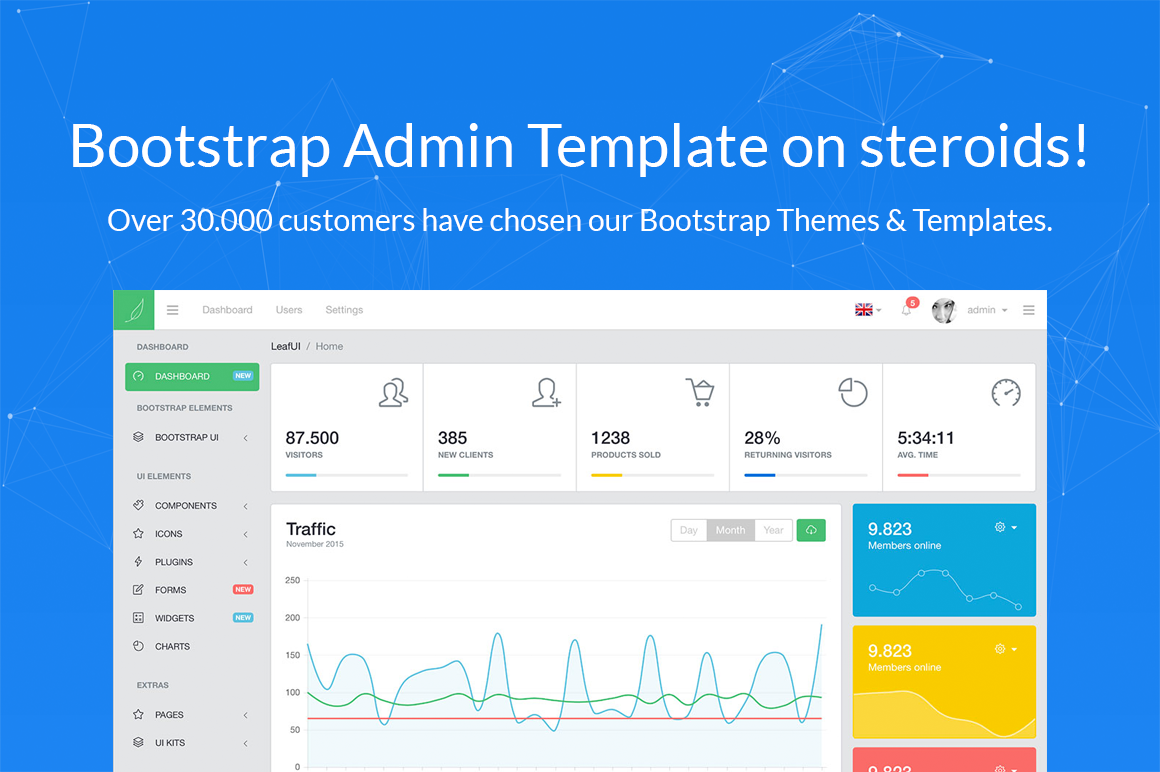Image resolution: width=1160 pixels, height=772 pixels.
Task: Select Month view for traffic chart
Action: (730, 530)
